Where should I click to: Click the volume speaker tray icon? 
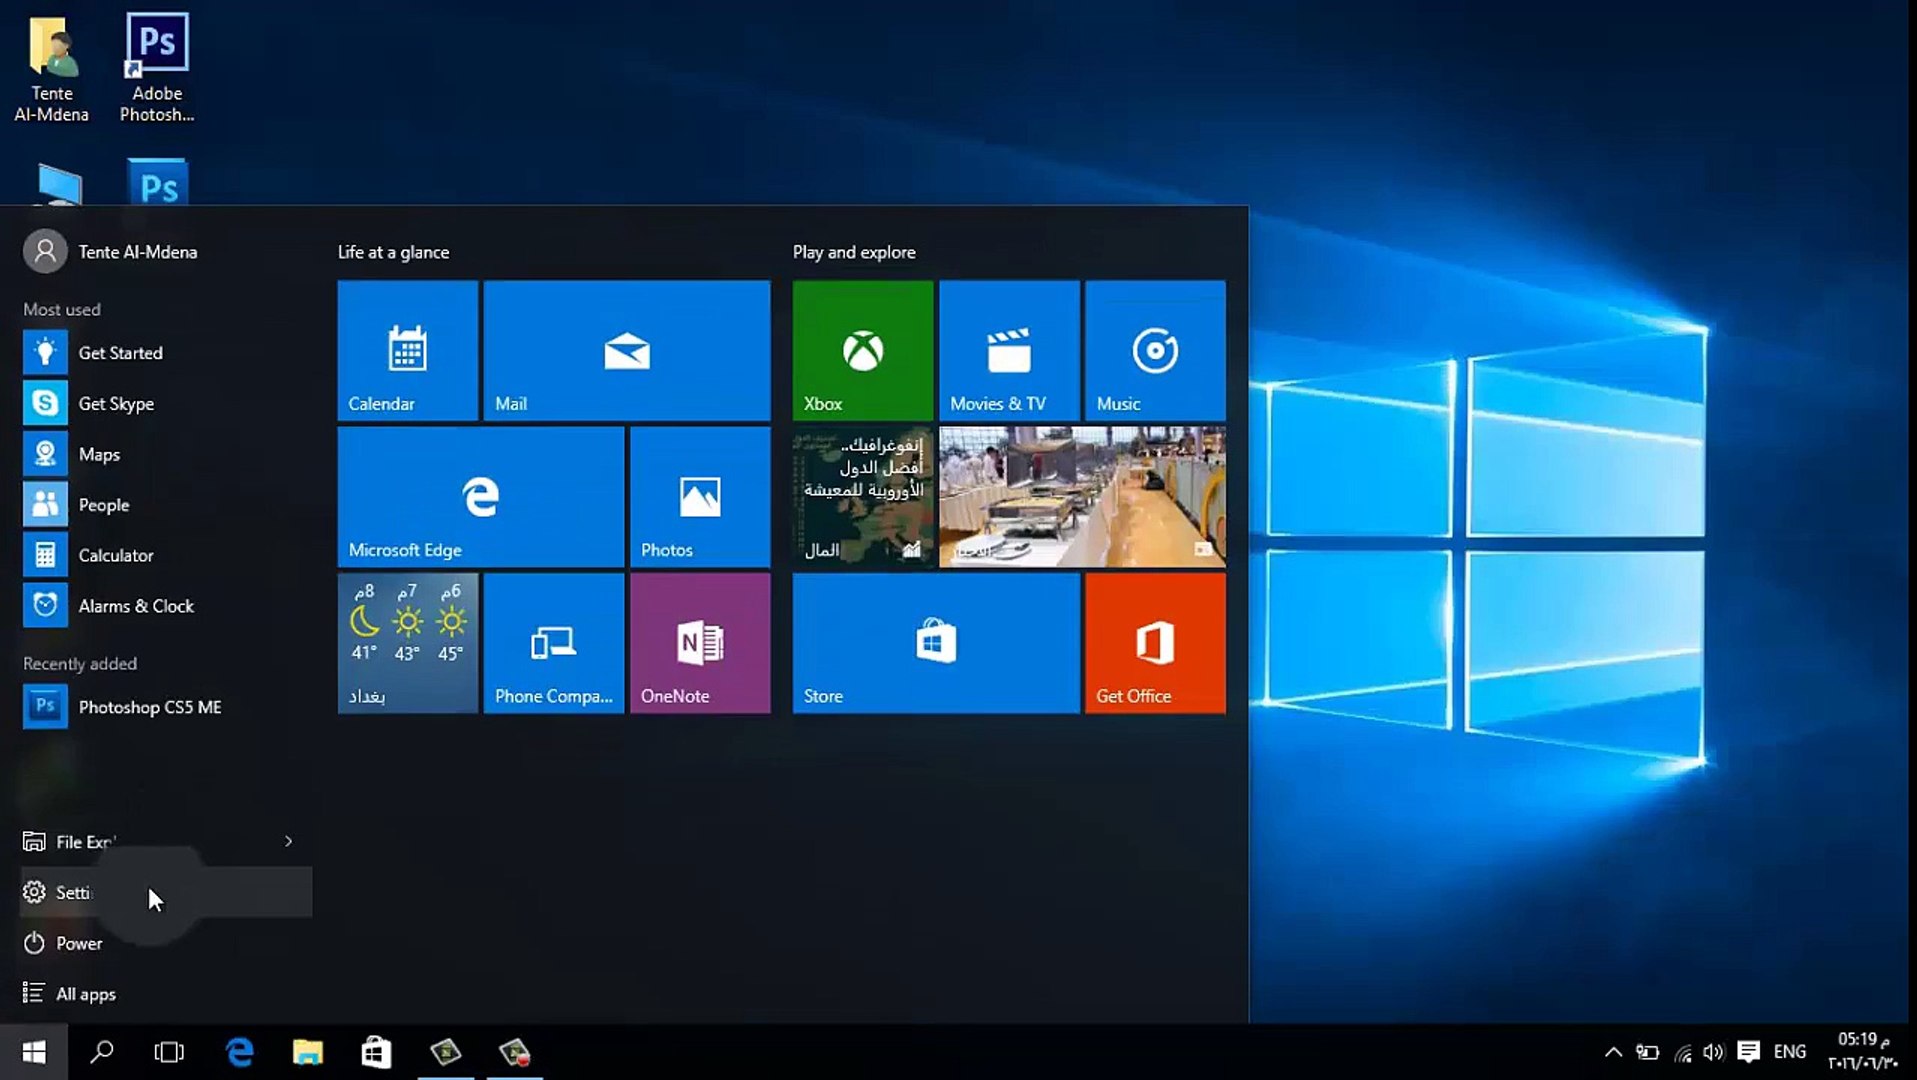coord(1714,1052)
